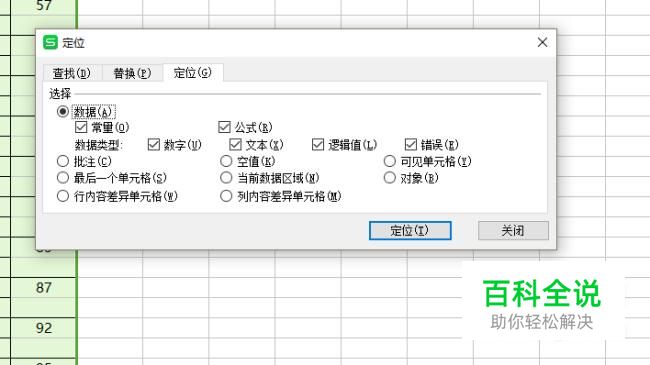This screenshot has height=365, width=650.
Task: Toggle the 常量(O) checkbox
Action: (81, 127)
